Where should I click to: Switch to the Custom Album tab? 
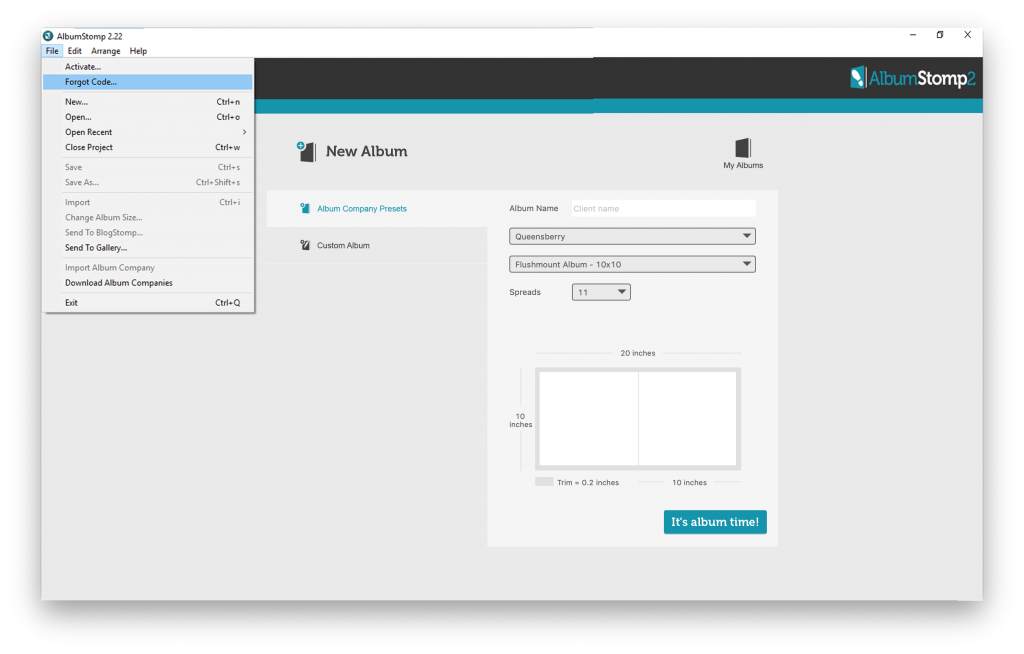click(343, 245)
